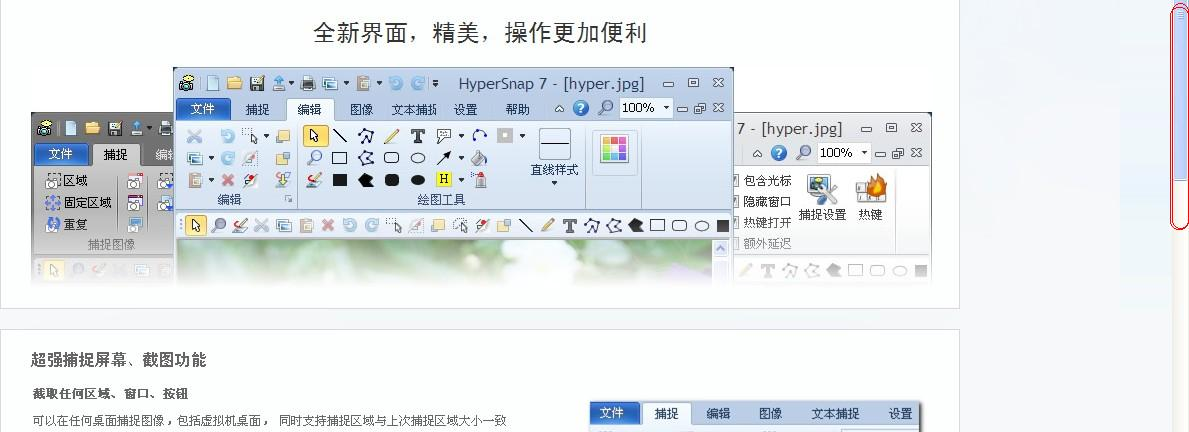Image resolution: width=1189 pixels, height=432 pixels.
Task: Open the 捕捉设置 capture settings icon
Action: (822, 197)
